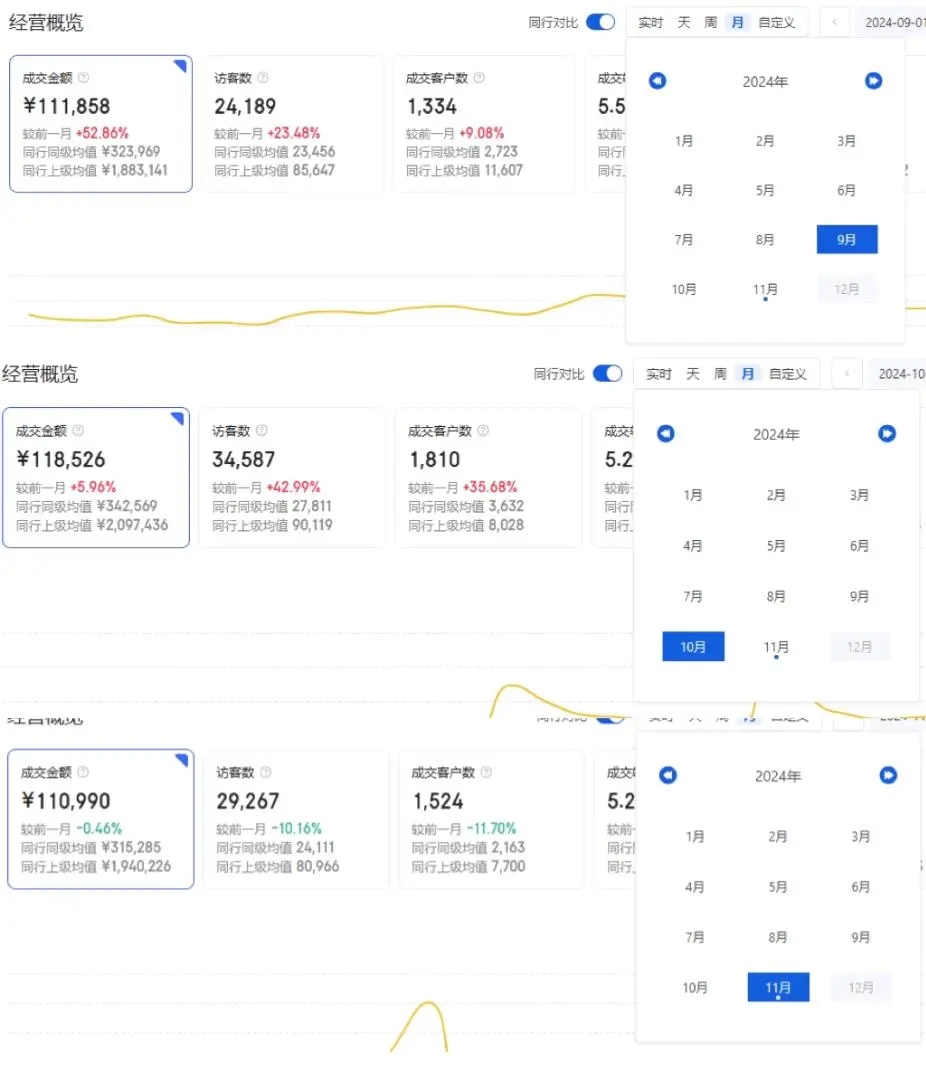Pick 5月 in calendar with 10月 highlighted
The image size is (926, 1080).
pyautogui.click(x=776, y=546)
